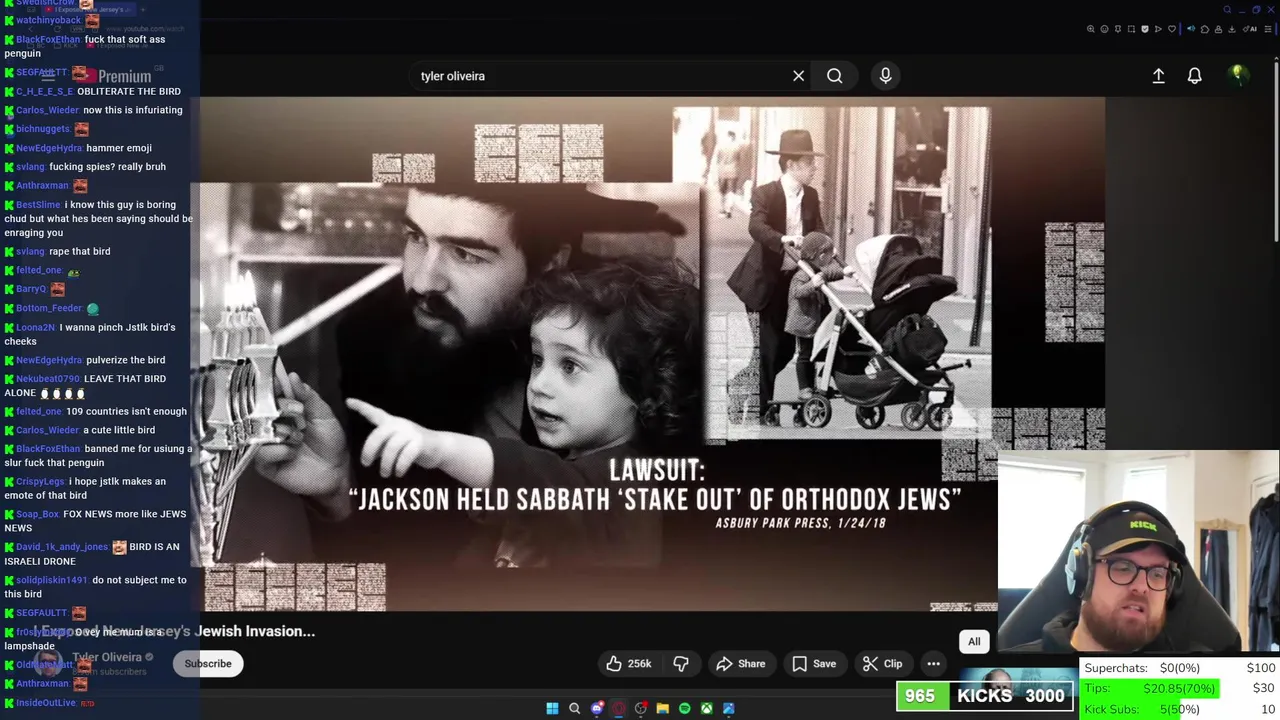Click the YouTube Premium logo

tap(112, 76)
